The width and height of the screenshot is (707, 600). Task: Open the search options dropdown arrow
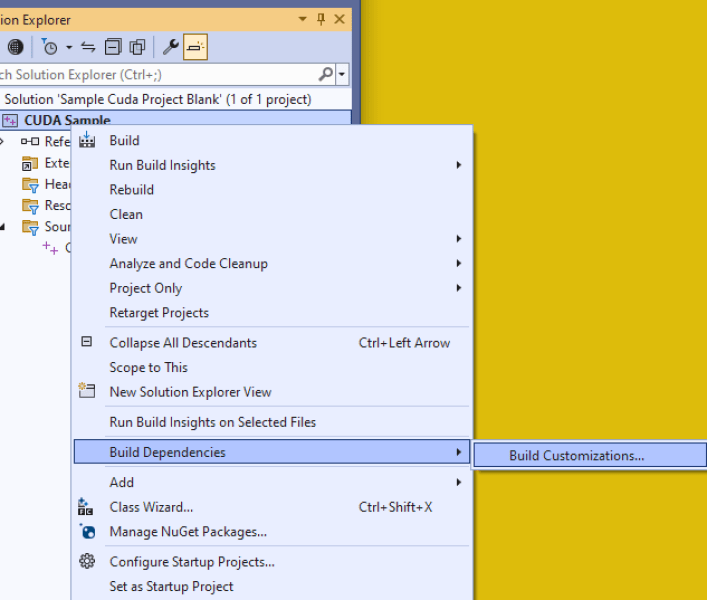click(342, 74)
